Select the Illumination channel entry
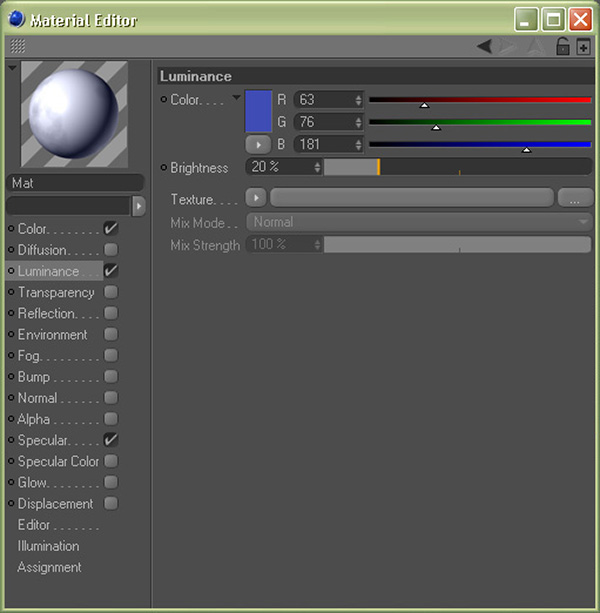Screen dimensions: 600x613 coord(48,546)
